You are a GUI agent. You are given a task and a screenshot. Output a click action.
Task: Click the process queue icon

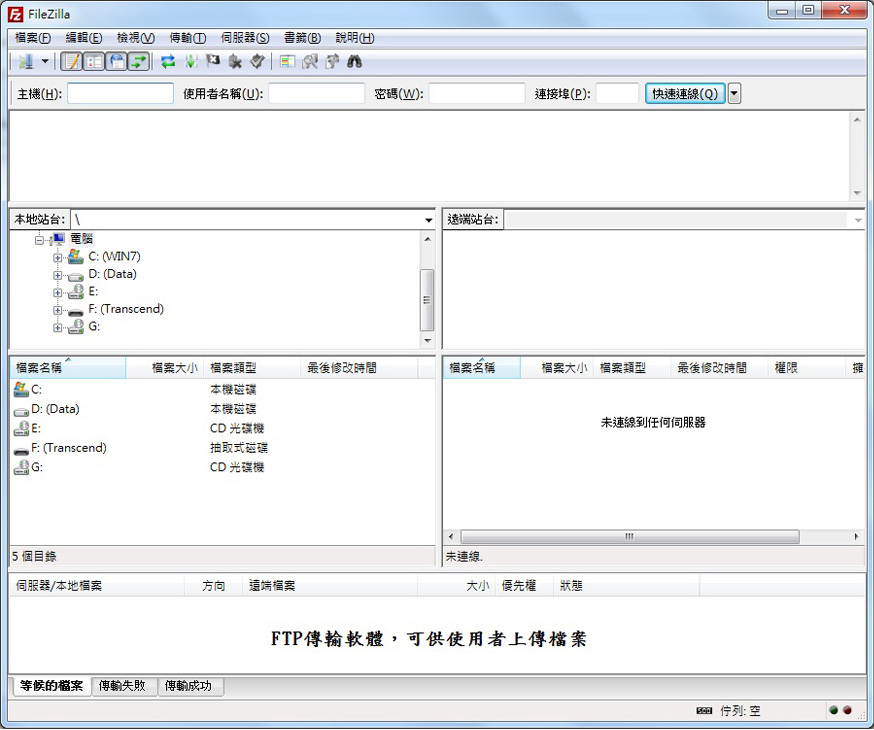click(x=190, y=62)
